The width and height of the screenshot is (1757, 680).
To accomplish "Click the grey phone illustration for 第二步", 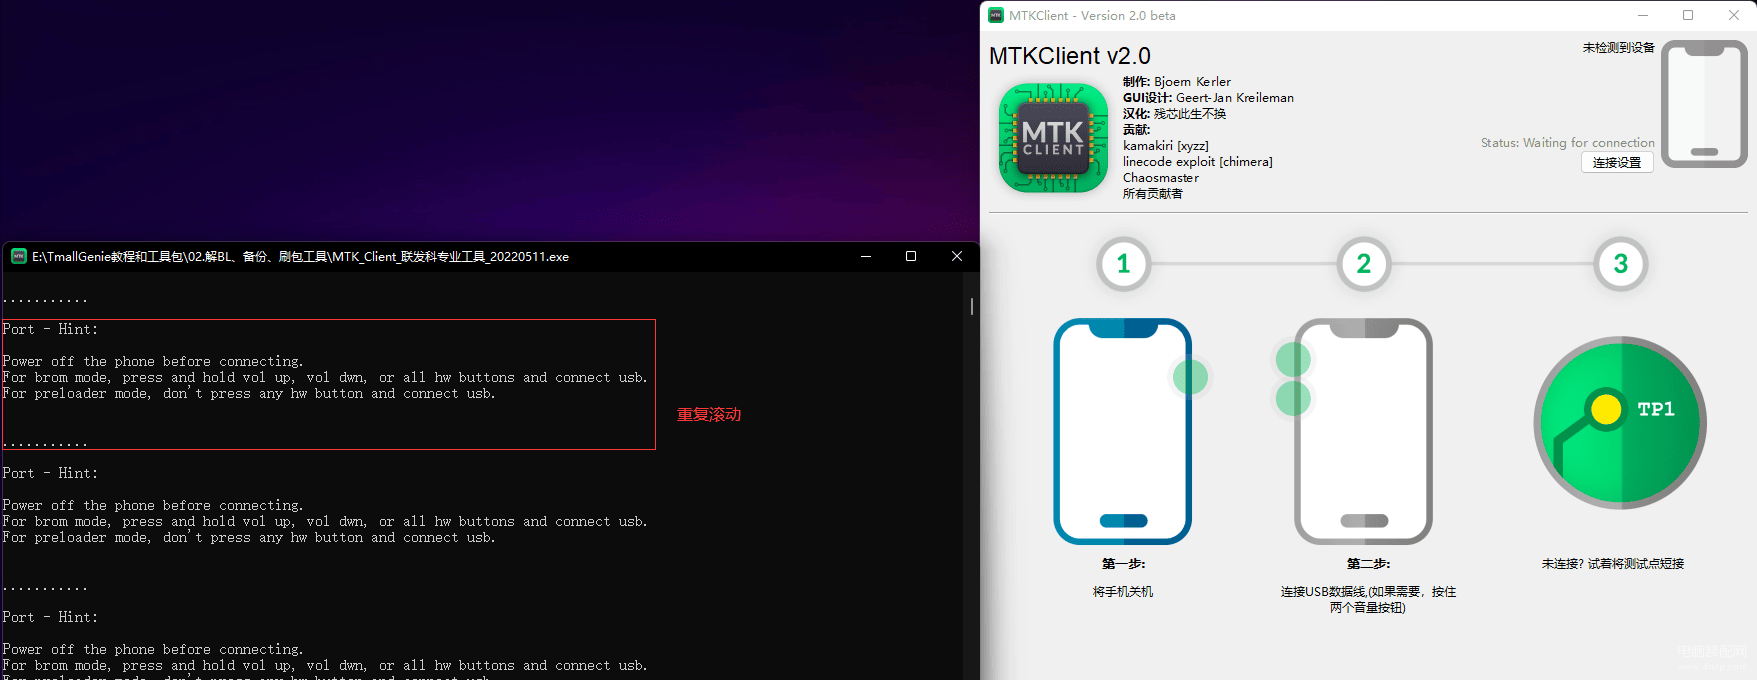I will pyautogui.click(x=1363, y=431).
